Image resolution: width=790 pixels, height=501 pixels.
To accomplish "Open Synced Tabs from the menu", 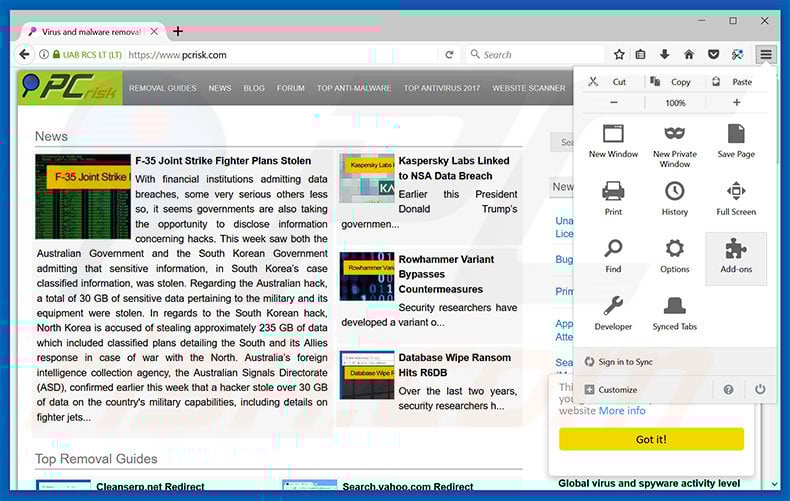I will [x=674, y=315].
